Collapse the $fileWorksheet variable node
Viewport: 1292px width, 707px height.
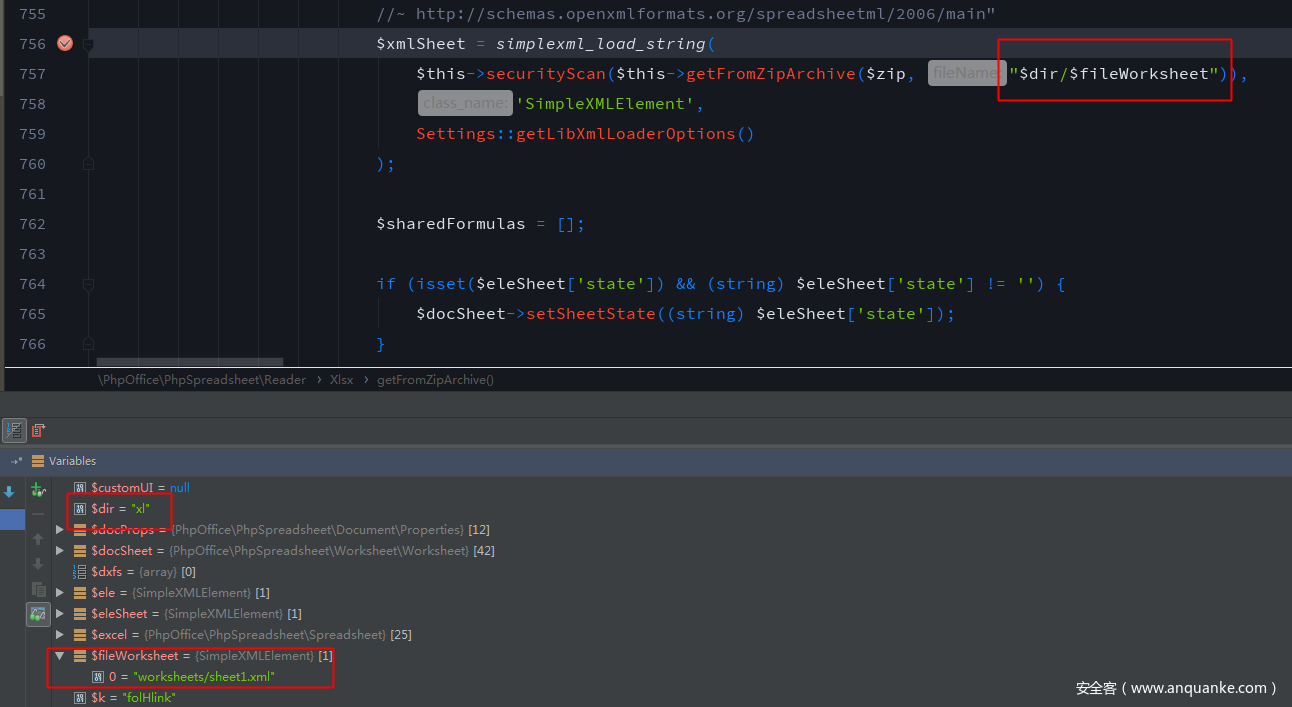(x=60, y=656)
